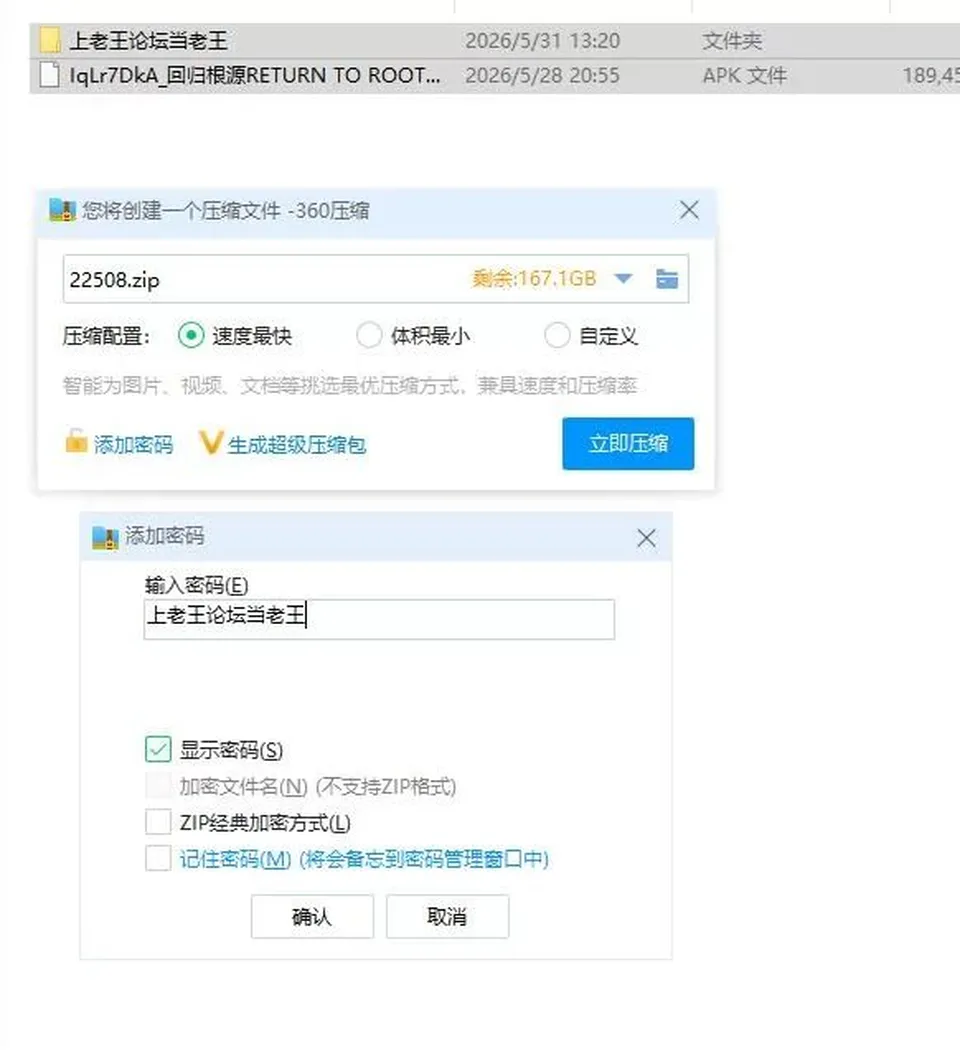
Task: Select the folder row 上老王论坛当老王
Action: (x=495, y=41)
